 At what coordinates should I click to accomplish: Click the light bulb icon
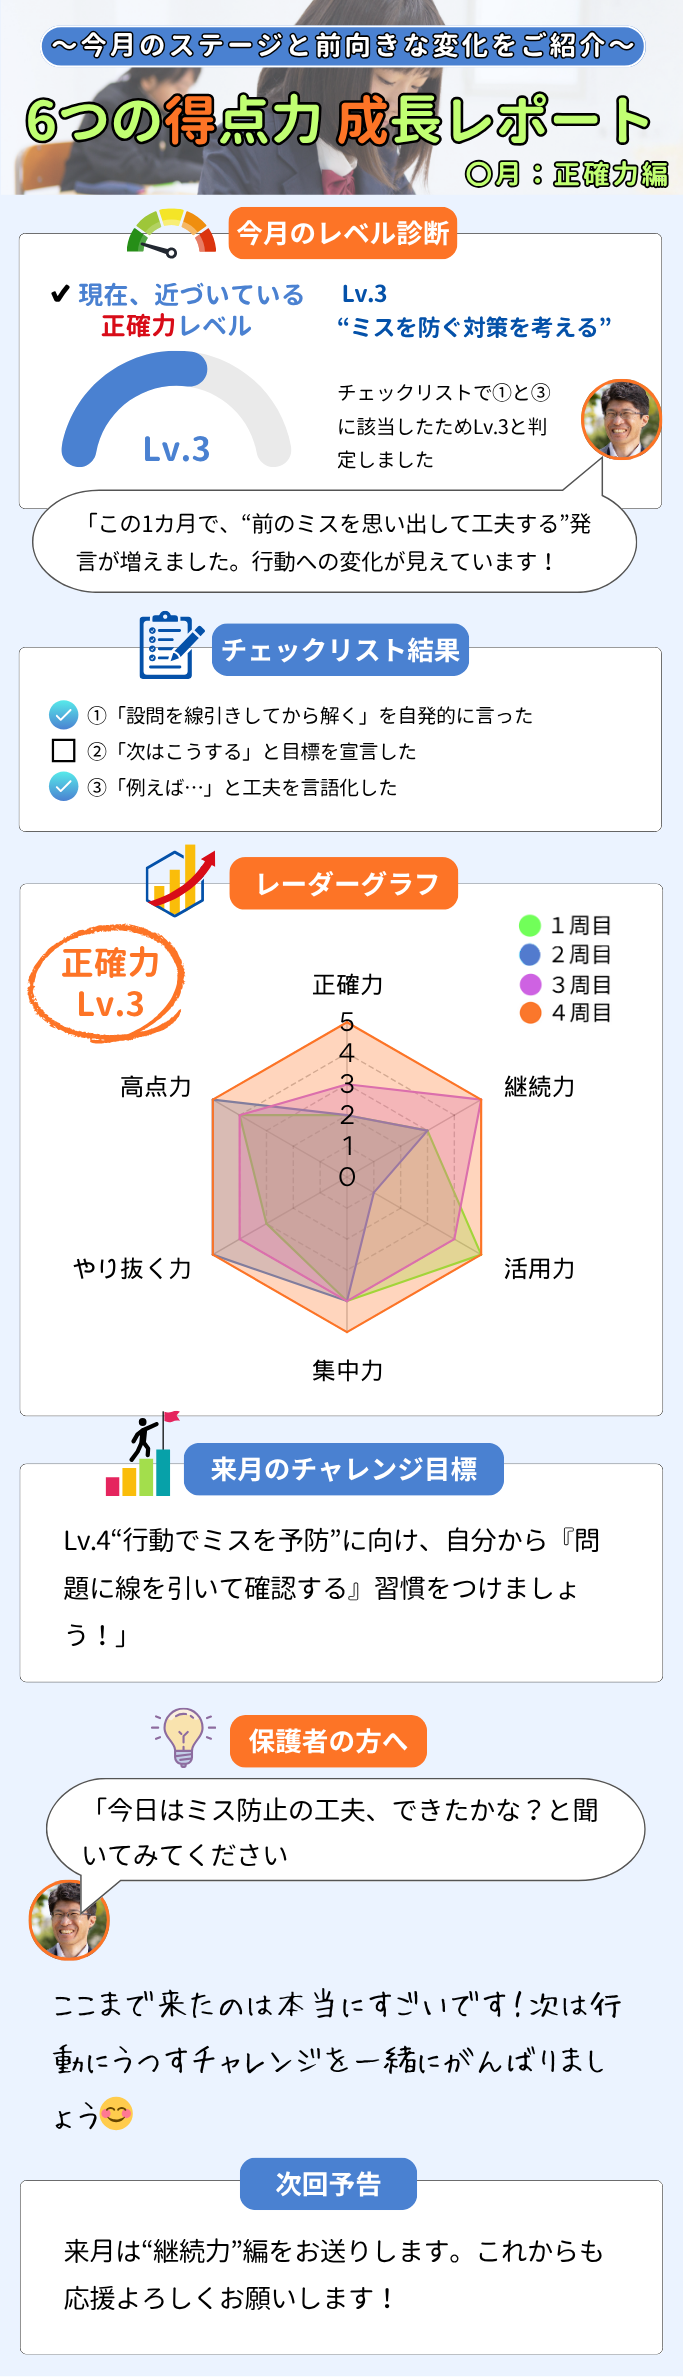(183, 1736)
